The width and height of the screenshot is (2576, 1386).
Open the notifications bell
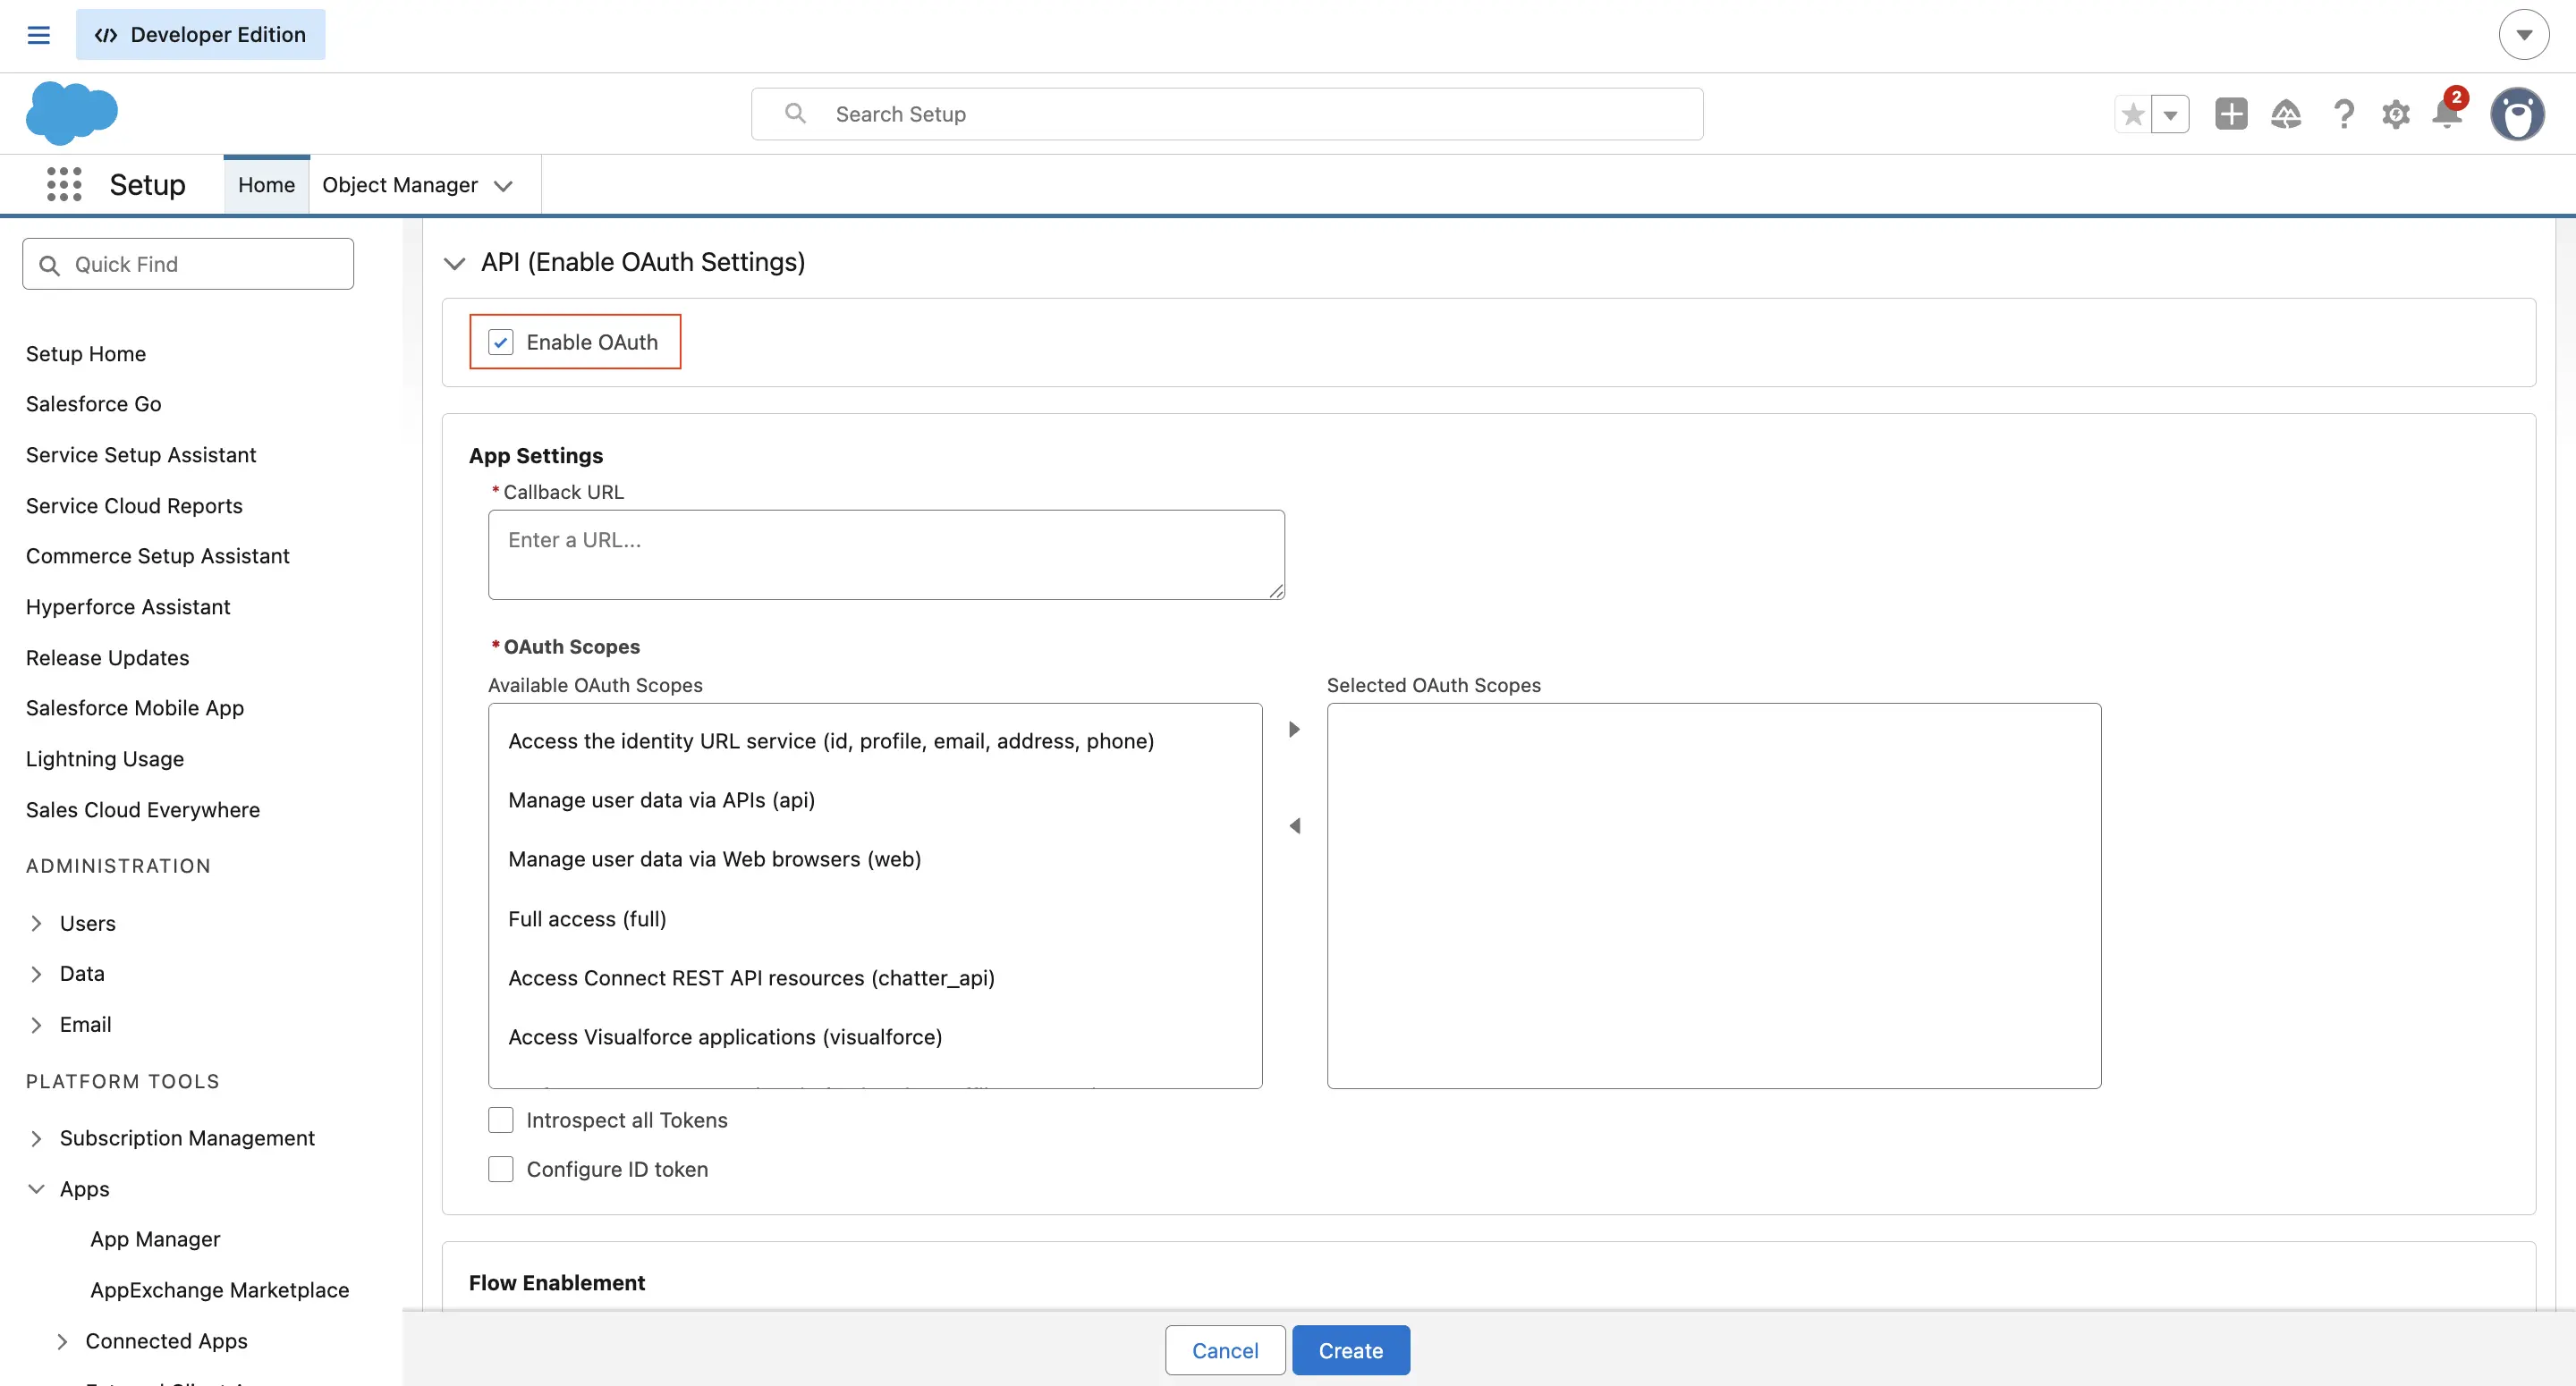[2447, 114]
